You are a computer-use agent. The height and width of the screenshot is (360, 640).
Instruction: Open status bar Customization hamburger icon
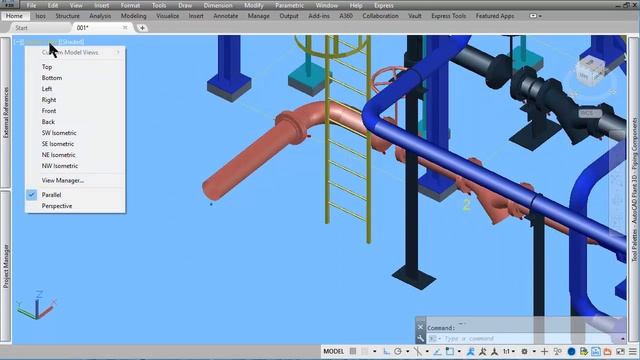click(x=633, y=351)
